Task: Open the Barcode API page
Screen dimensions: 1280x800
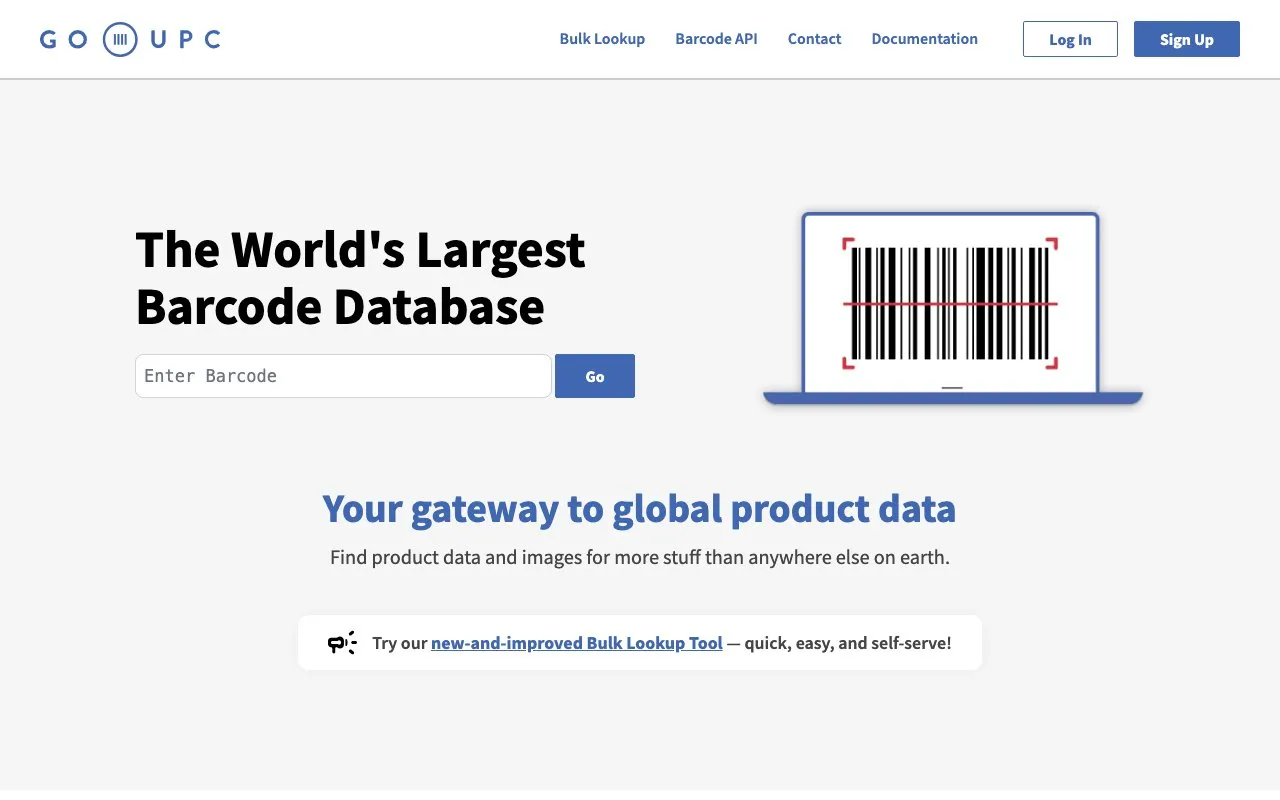Action: [716, 39]
